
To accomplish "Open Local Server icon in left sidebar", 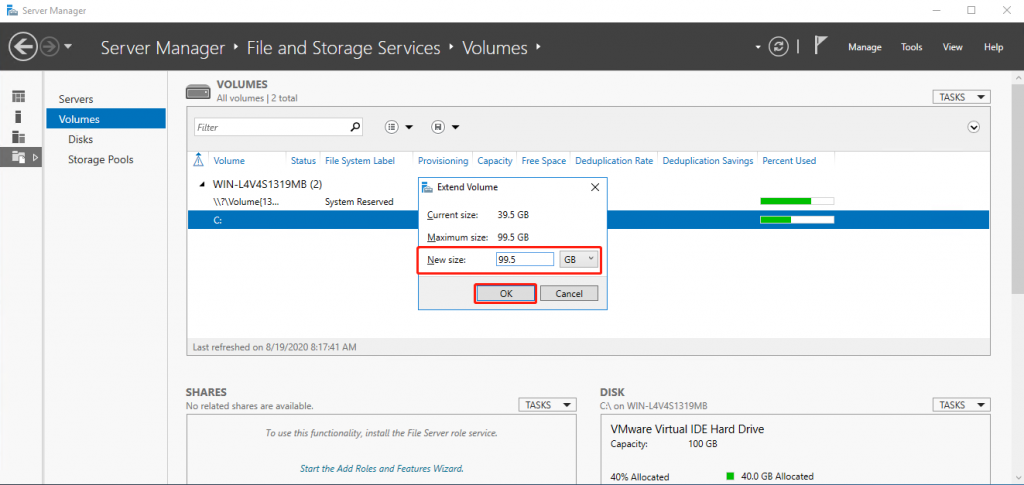I will coord(19,117).
